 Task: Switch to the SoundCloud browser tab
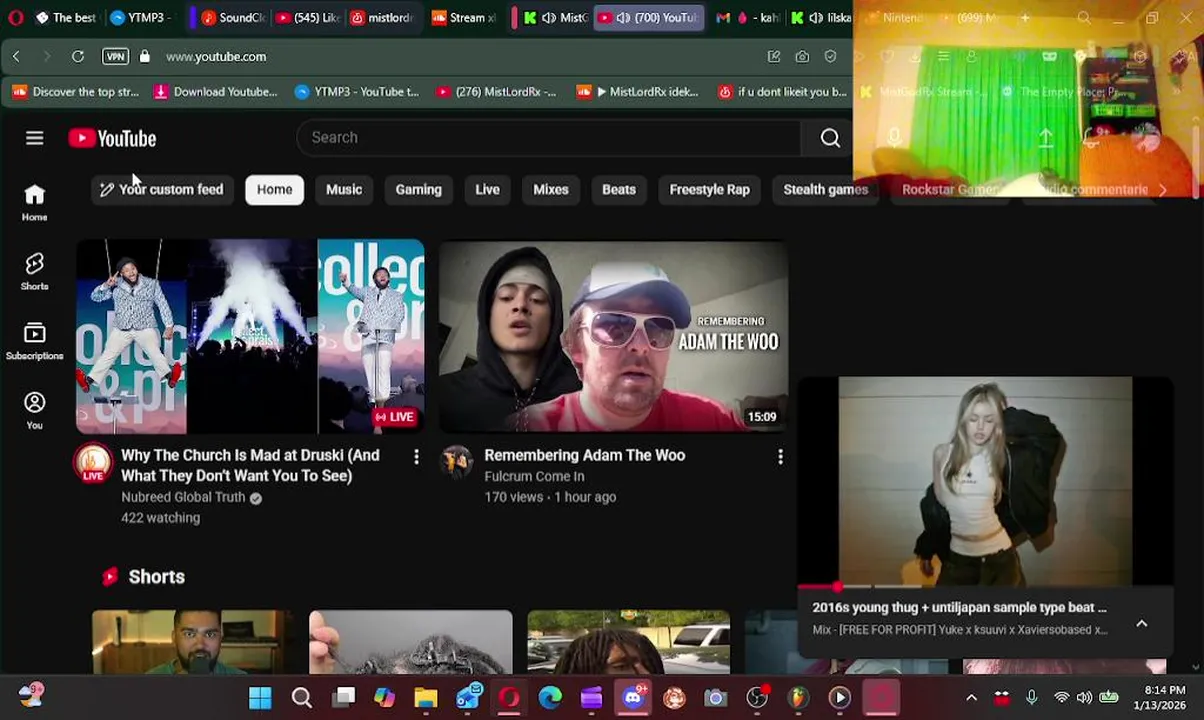pos(232,17)
